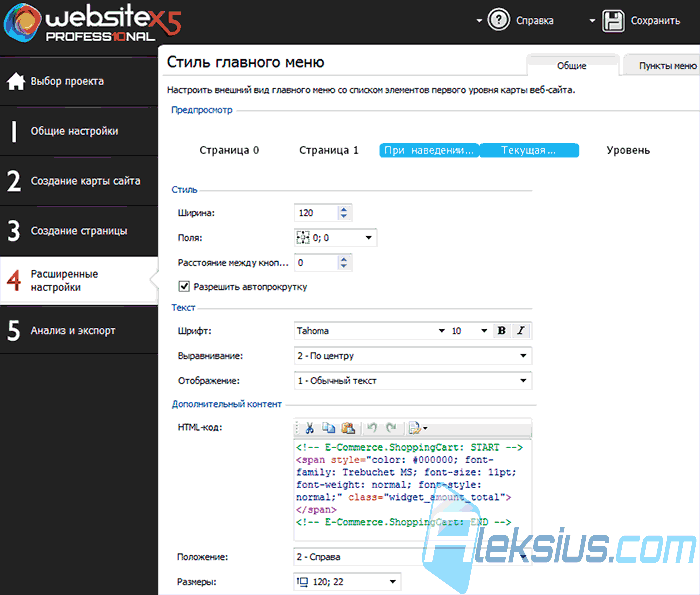This screenshot has height=595, width=700.
Task: Click the redo arrow in HTML editor
Action: click(392, 428)
